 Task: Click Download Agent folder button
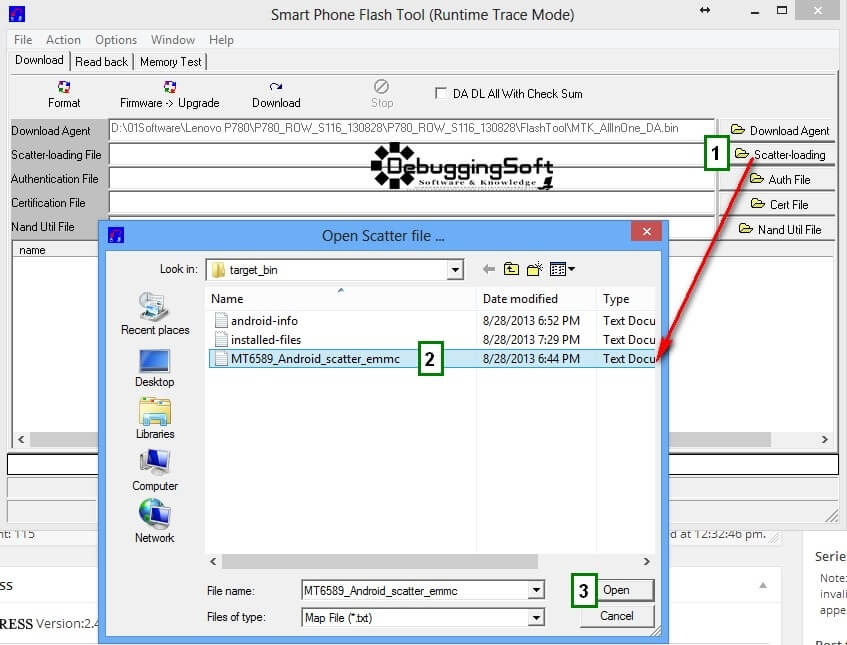[x=779, y=130]
